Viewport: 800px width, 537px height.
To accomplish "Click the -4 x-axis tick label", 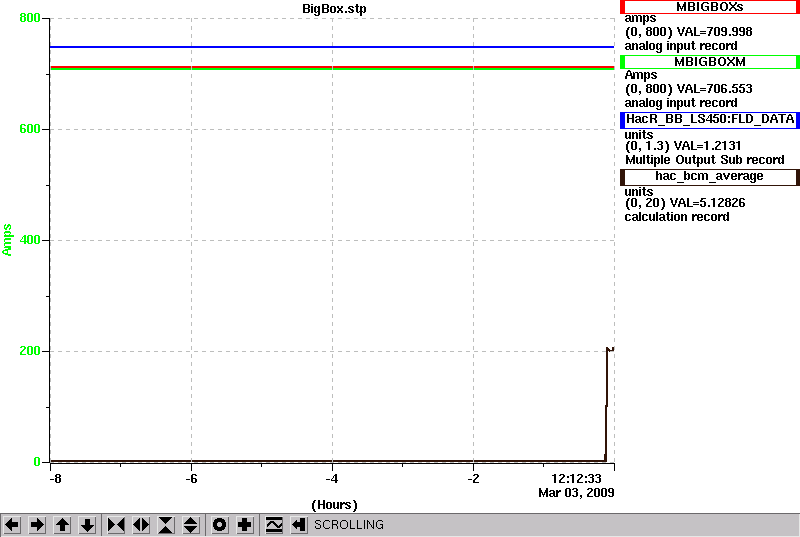I will coord(332,479).
